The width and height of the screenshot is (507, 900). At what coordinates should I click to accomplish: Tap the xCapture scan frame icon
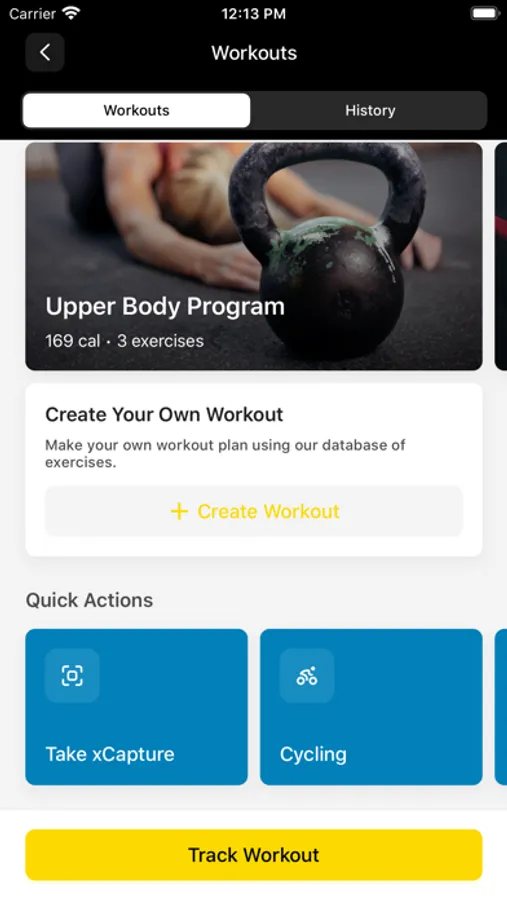click(x=72, y=676)
